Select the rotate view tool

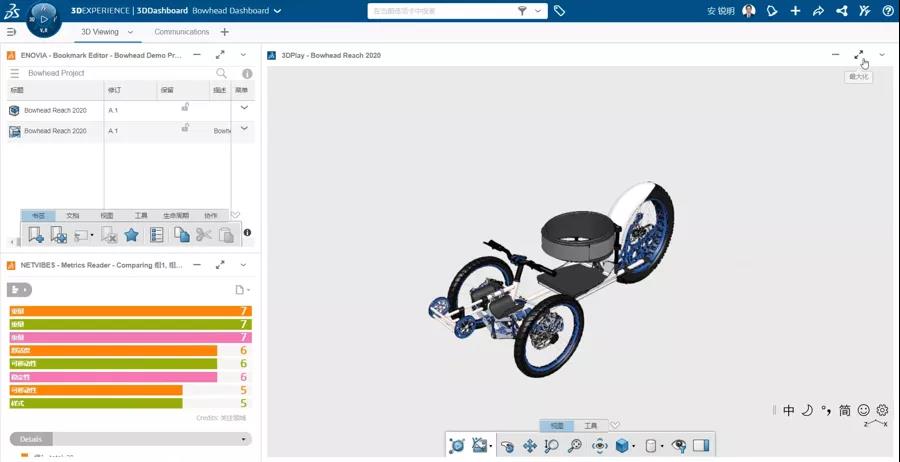coord(507,445)
